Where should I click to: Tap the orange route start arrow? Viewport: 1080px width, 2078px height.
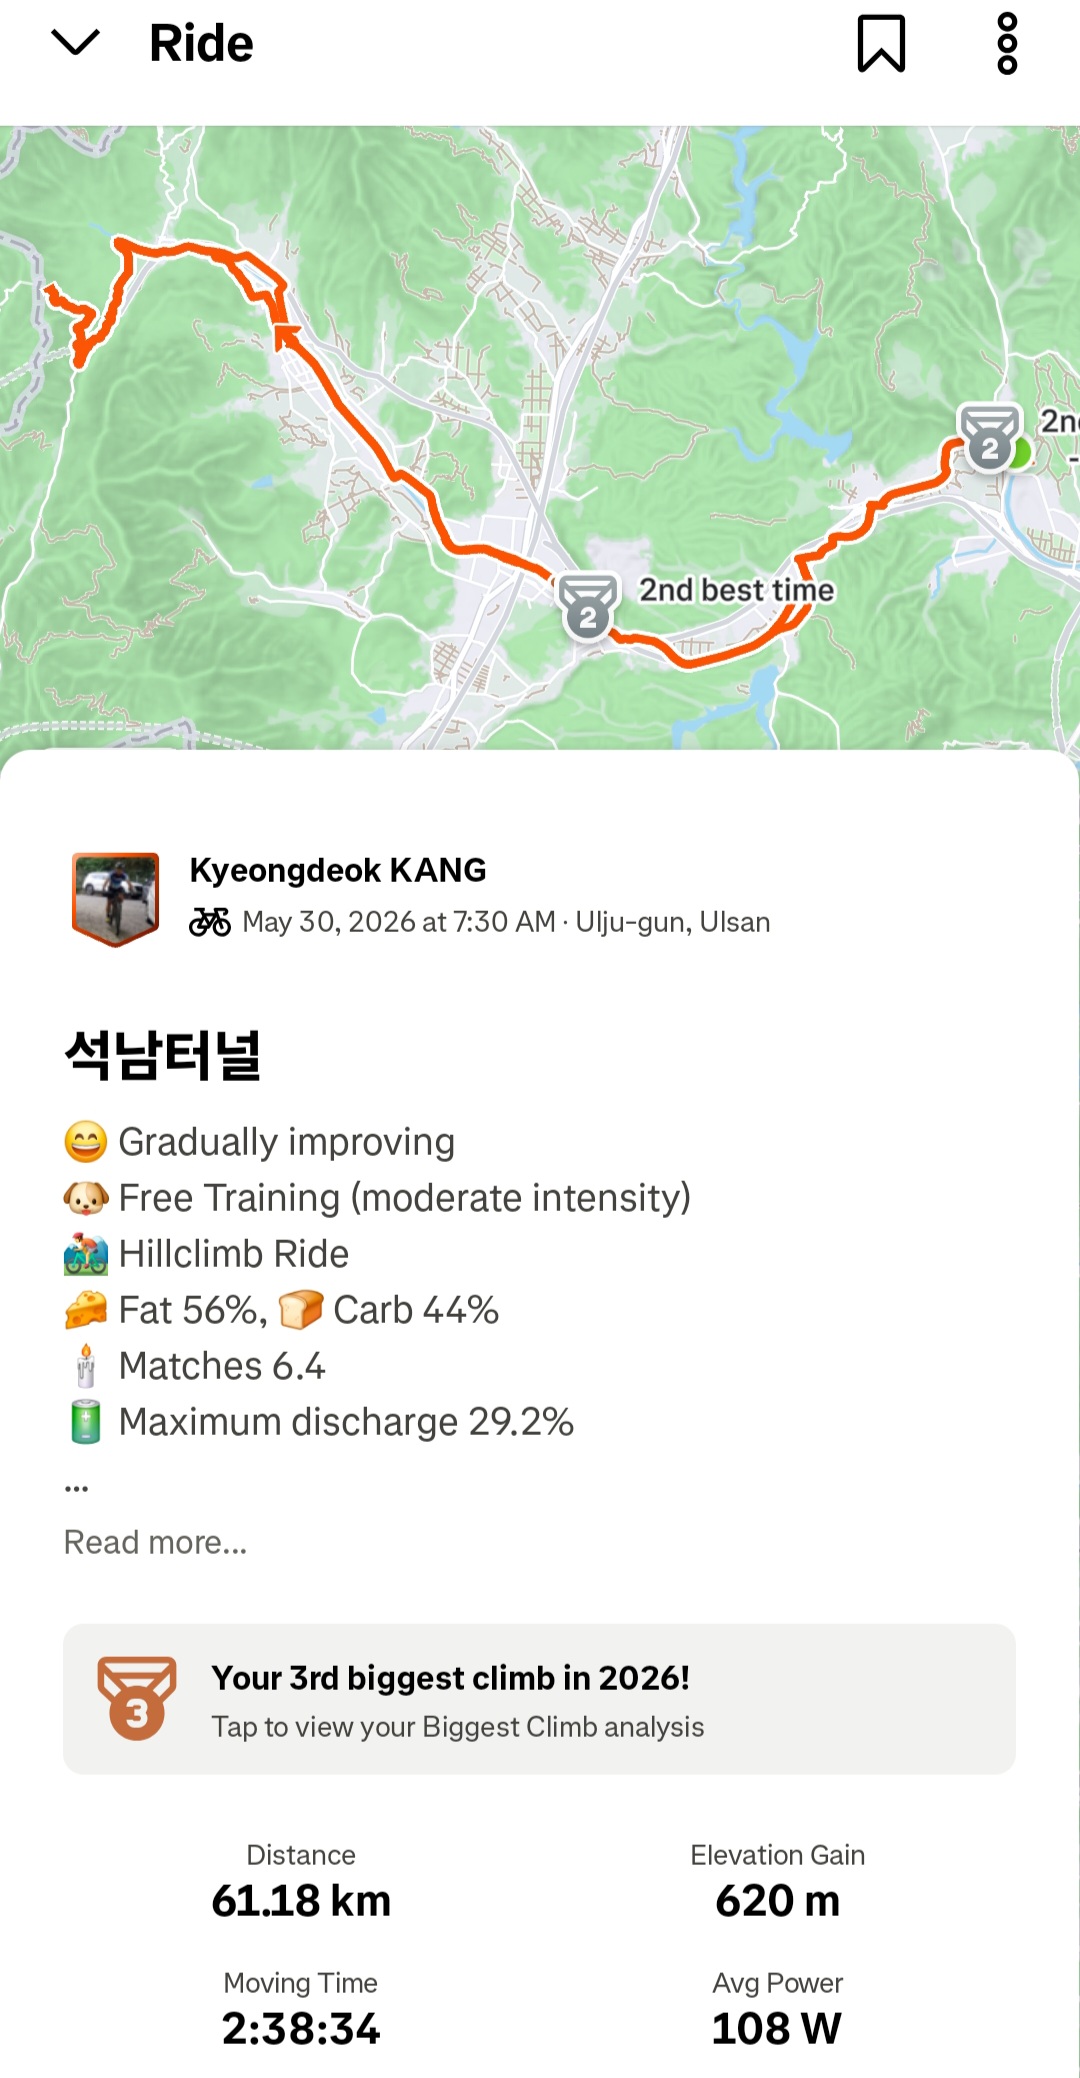(x=285, y=336)
